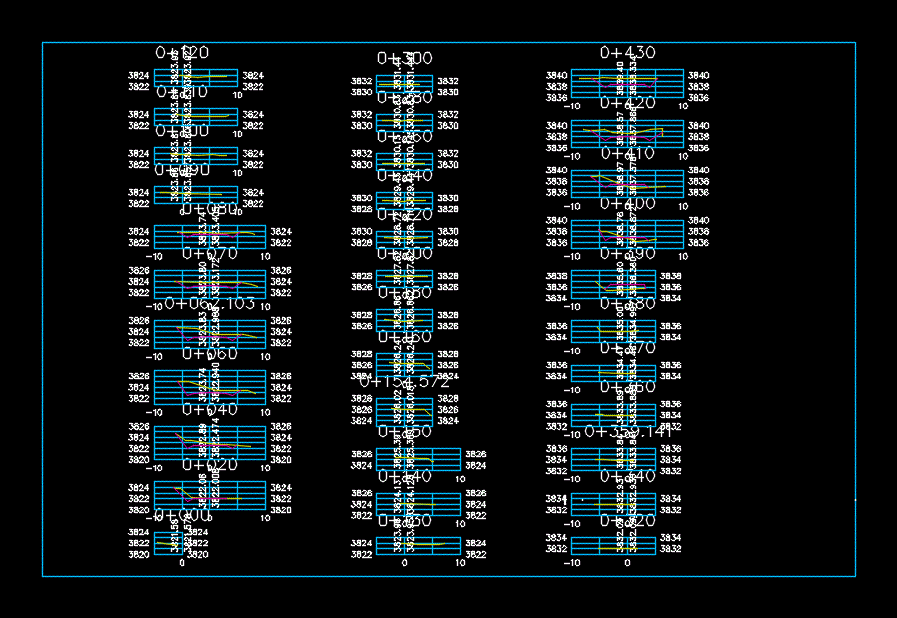Pick the 0+359.141 station label

click(628, 431)
